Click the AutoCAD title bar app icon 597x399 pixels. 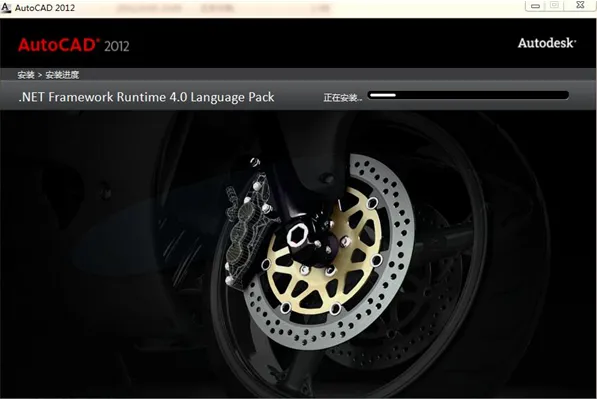click(6, 8)
